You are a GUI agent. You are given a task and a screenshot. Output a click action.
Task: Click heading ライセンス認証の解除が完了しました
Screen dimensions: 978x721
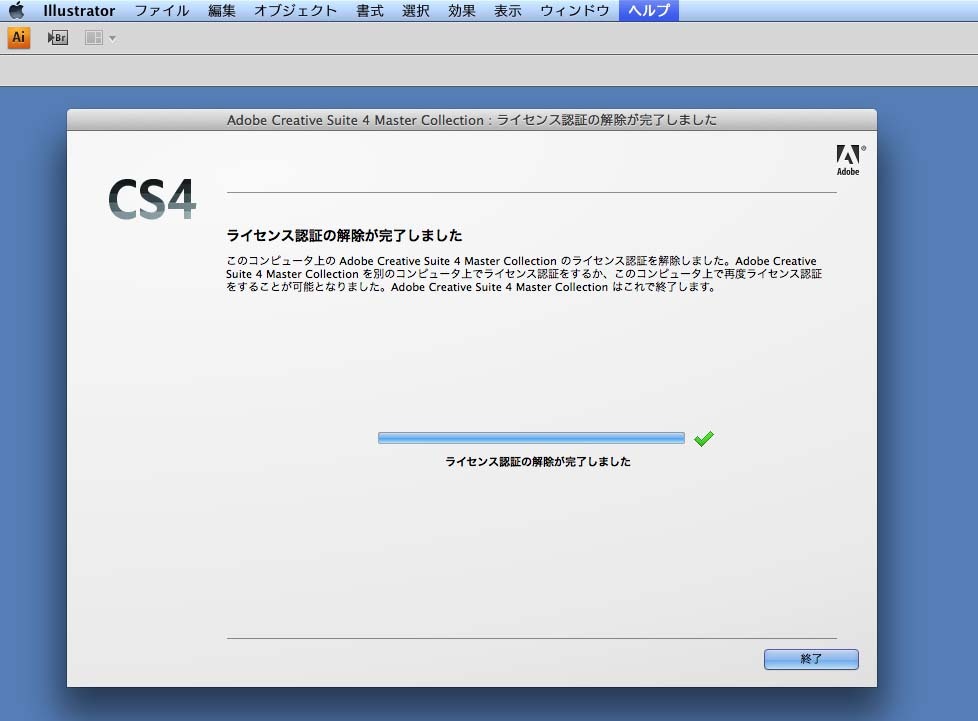pos(344,235)
